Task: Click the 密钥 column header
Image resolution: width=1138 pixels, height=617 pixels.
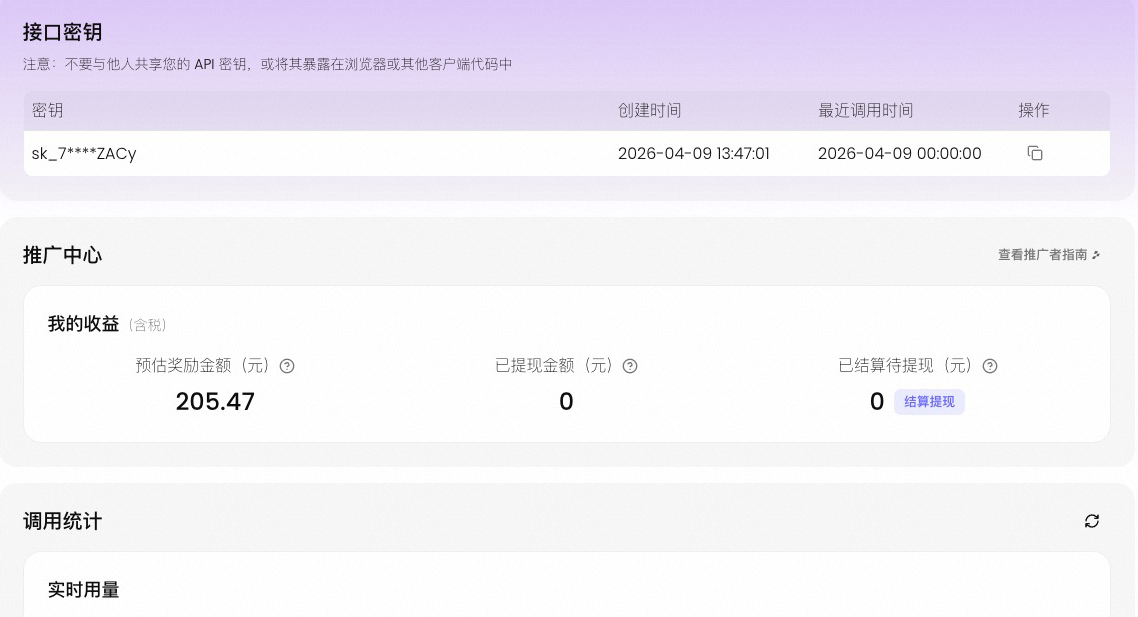Action: 47,111
